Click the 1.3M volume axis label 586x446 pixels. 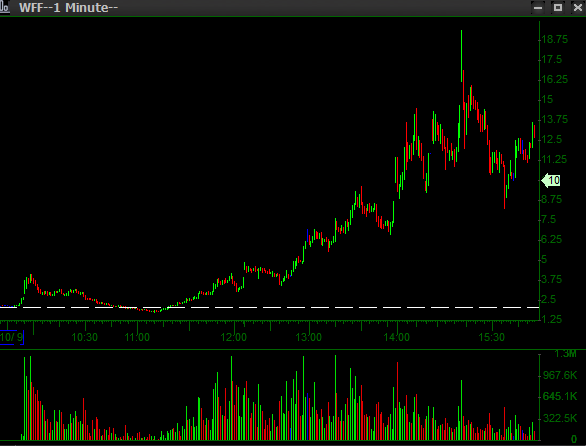(x=565, y=353)
